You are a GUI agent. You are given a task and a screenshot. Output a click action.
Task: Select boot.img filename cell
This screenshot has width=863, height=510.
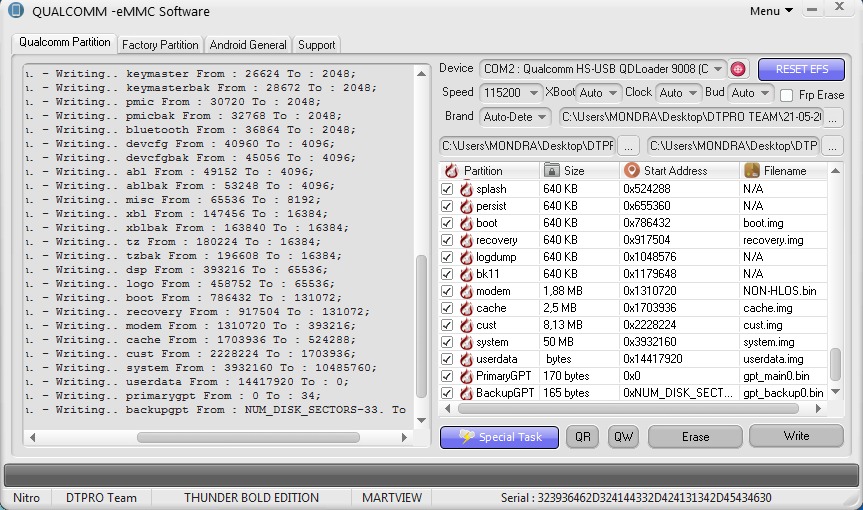click(783, 223)
